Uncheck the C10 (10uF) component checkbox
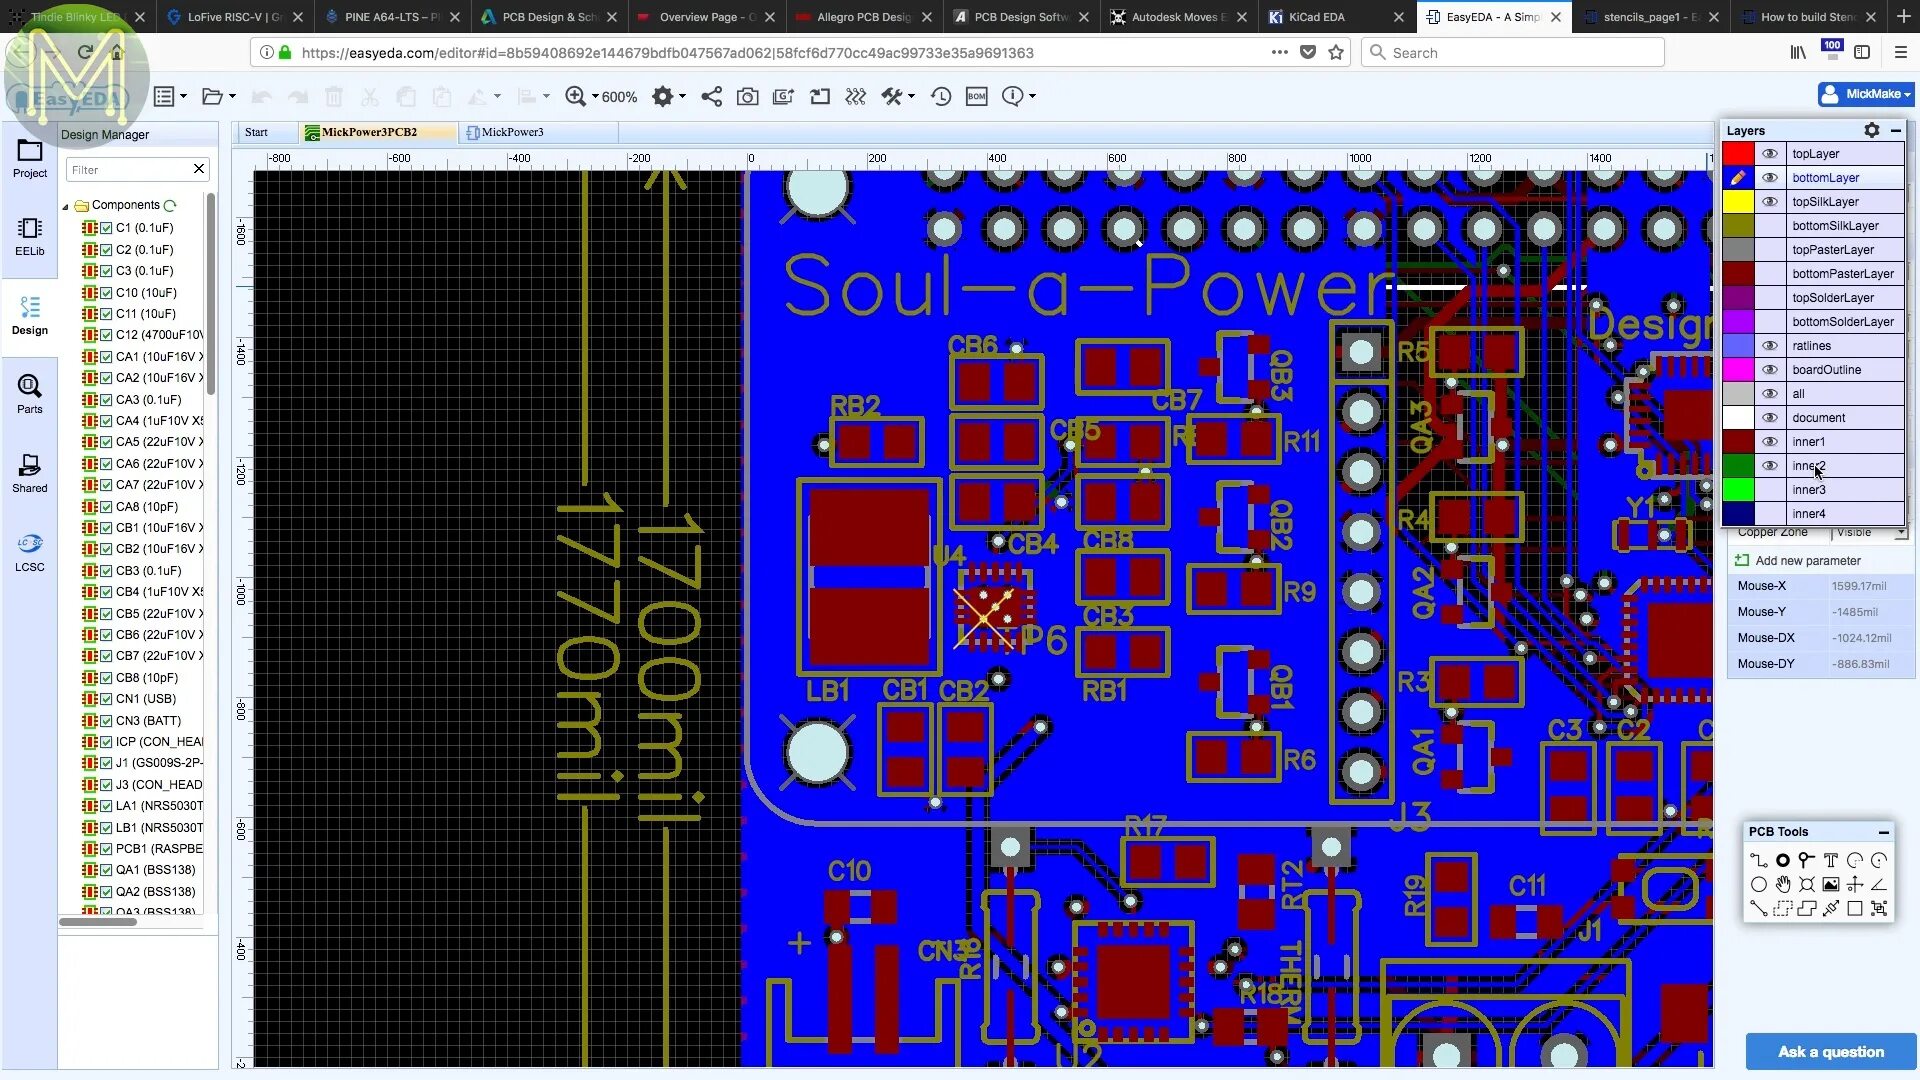1920x1080 pixels. (106, 293)
